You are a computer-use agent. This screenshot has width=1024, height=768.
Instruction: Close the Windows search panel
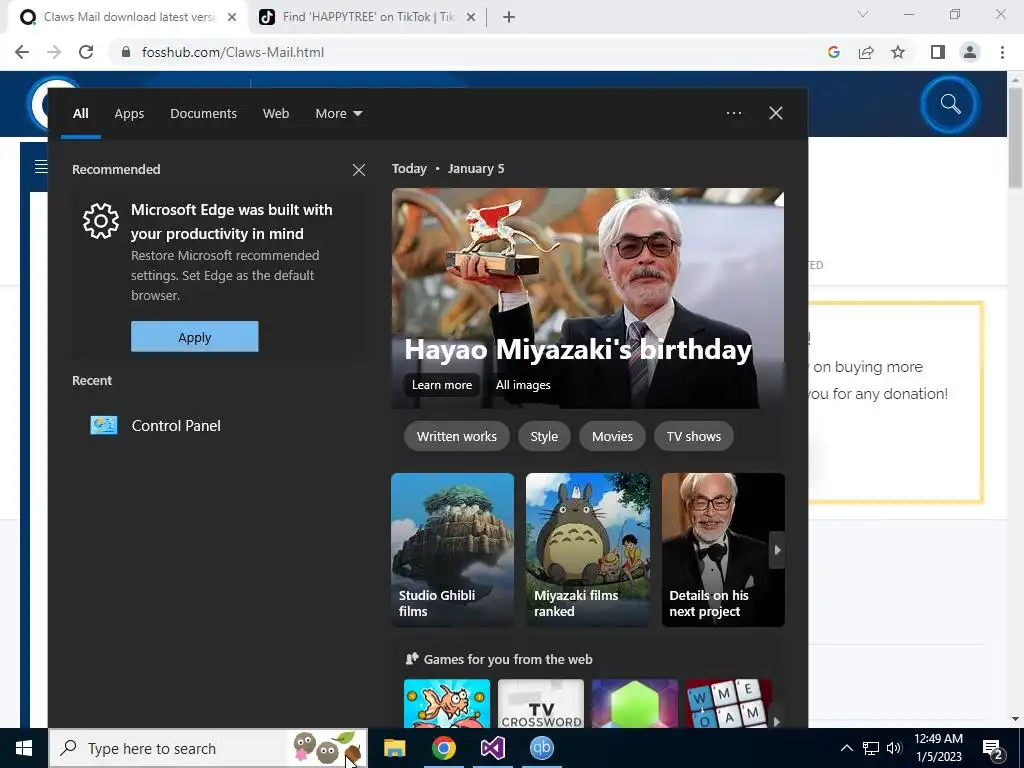776,113
